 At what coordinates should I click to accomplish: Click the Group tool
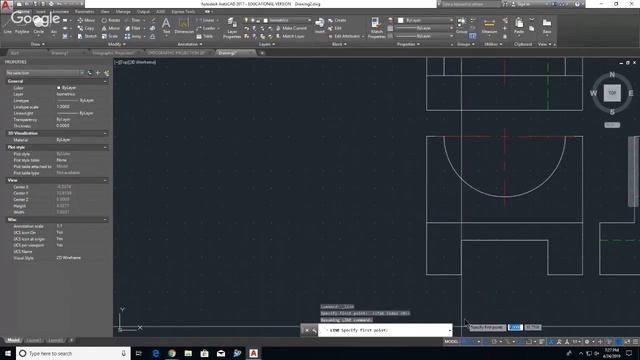click(461, 25)
